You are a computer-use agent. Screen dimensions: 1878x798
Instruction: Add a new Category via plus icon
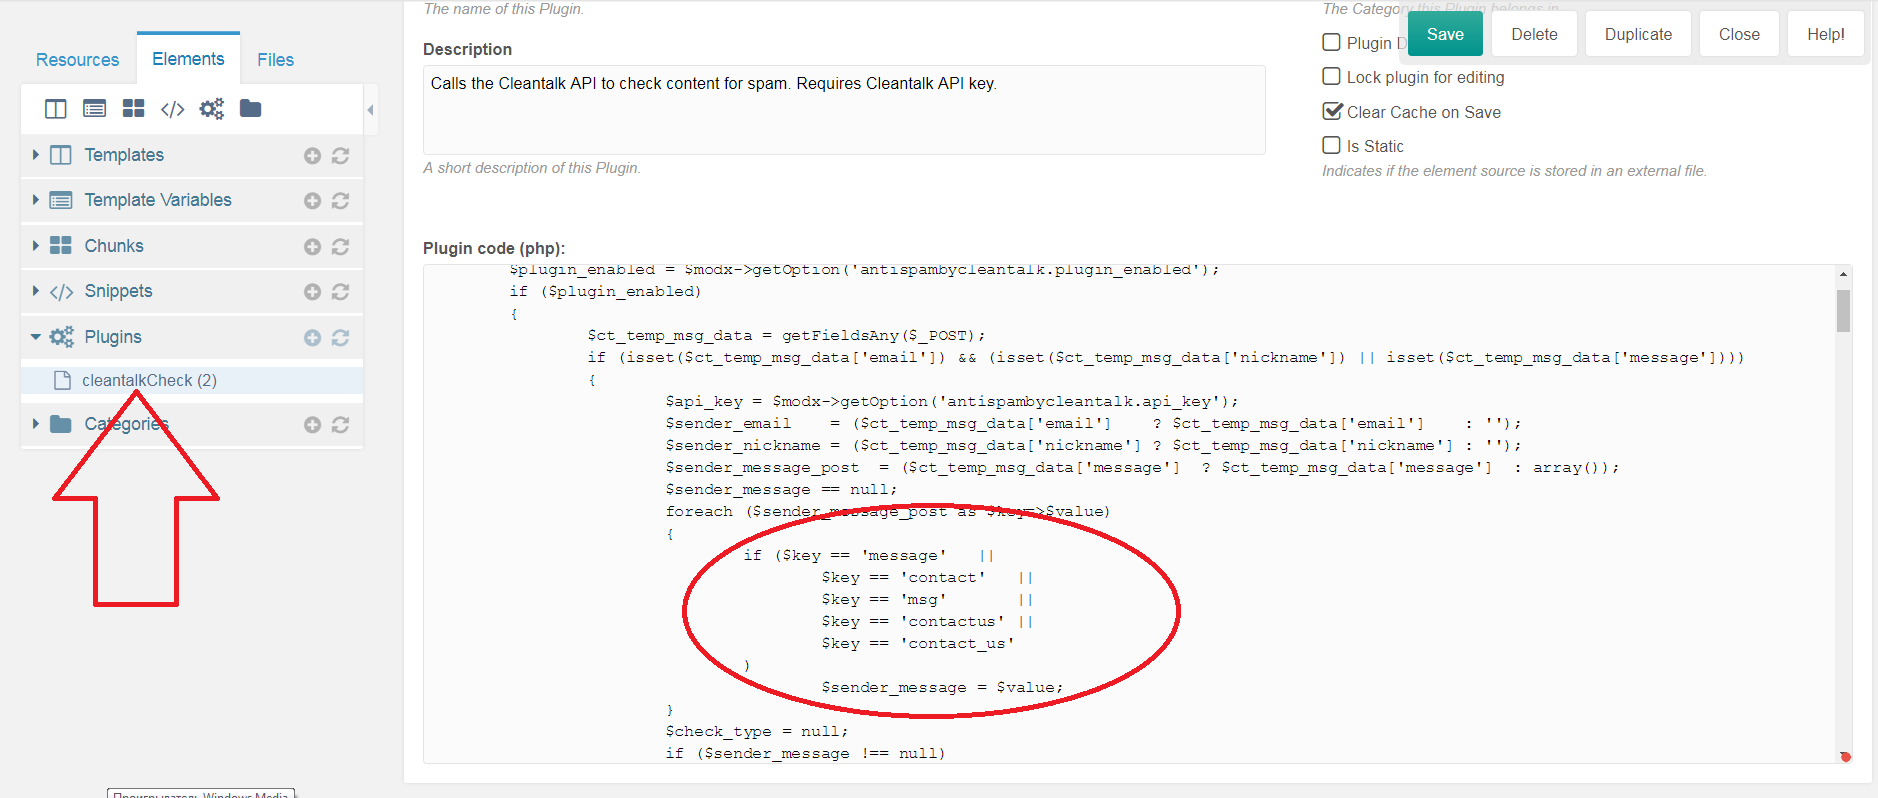click(x=312, y=425)
